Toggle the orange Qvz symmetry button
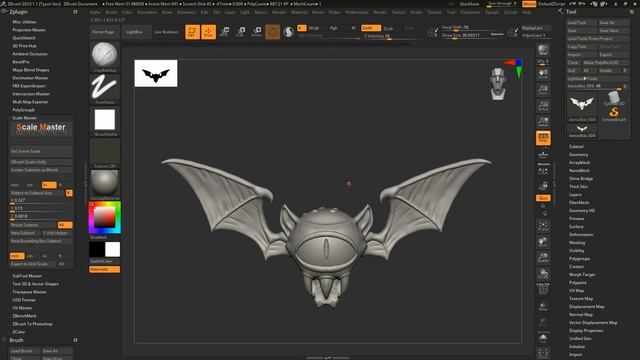640x360 pixels. (543, 198)
